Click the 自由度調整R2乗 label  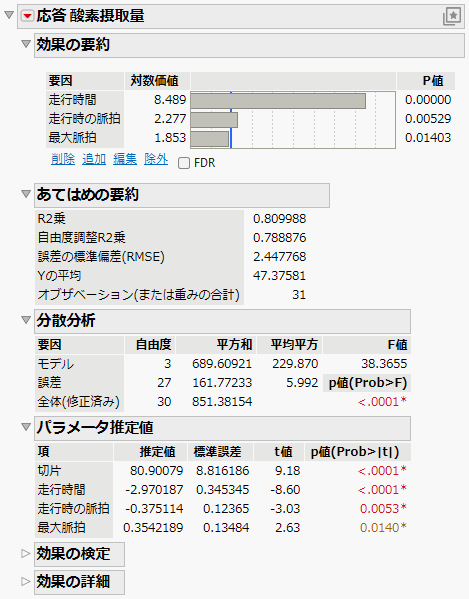pos(81,238)
